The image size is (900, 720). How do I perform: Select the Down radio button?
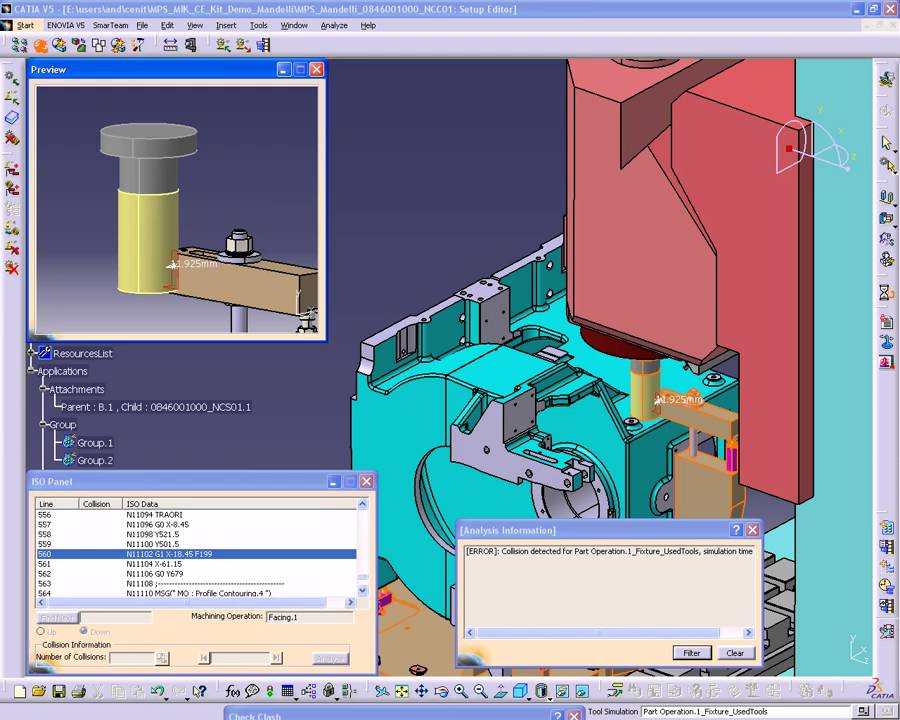[83, 631]
